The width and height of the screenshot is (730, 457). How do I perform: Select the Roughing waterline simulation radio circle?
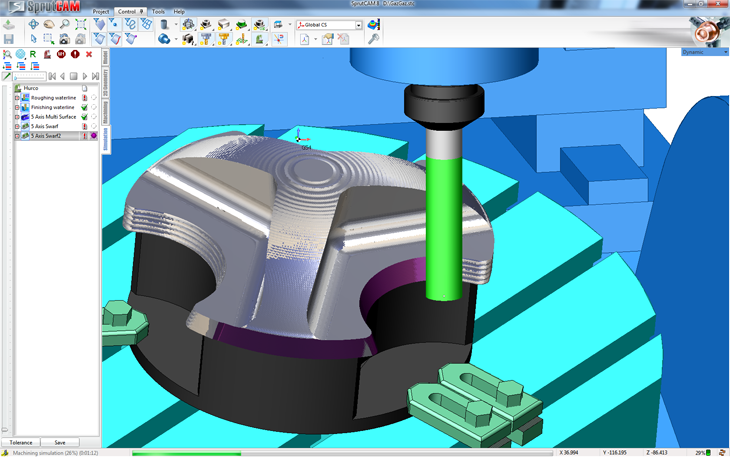94,98
